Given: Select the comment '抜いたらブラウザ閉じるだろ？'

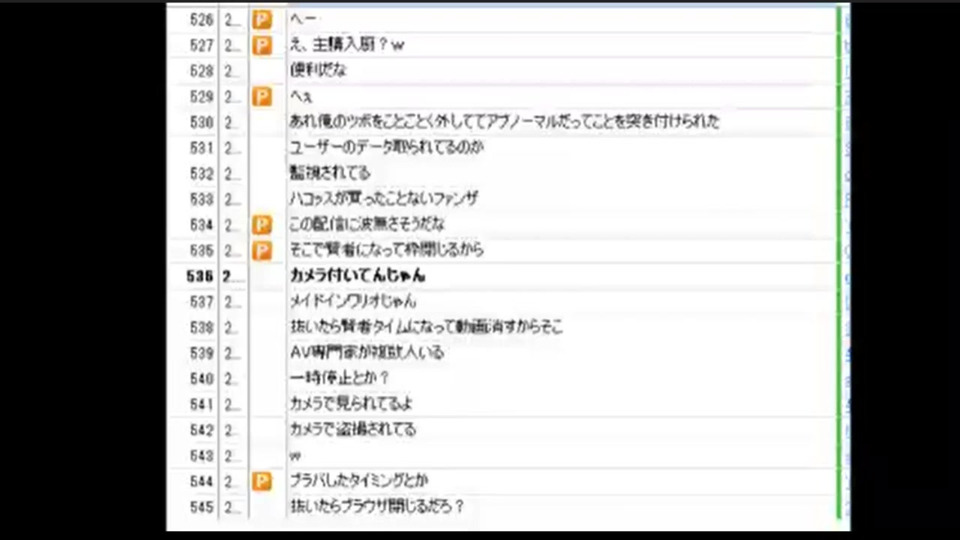Looking at the screenshot, I should 377,507.
